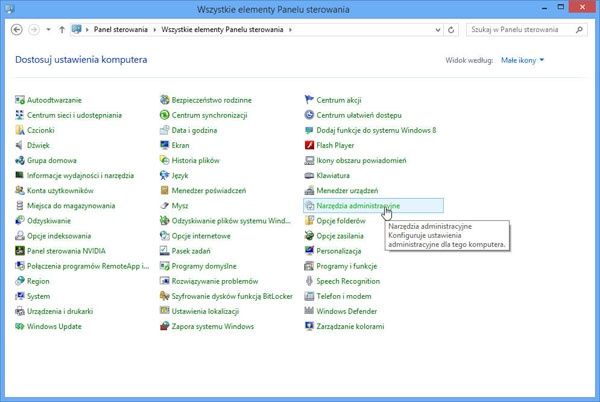Image resolution: width=600 pixels, height=402 pixels.
Task: Open Menedżer poświadczeń
Action: (209, 190)
